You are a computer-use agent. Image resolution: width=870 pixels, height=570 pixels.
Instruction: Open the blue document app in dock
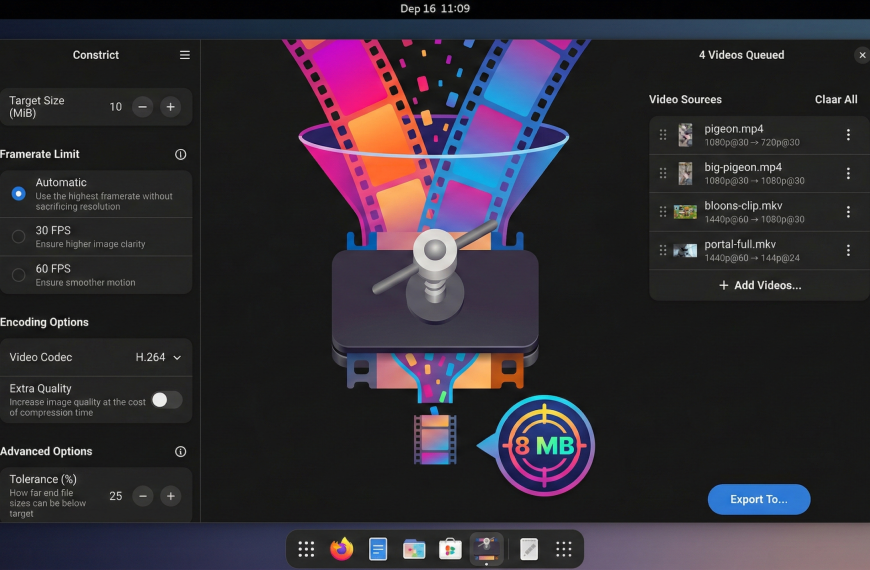point(378,549)
